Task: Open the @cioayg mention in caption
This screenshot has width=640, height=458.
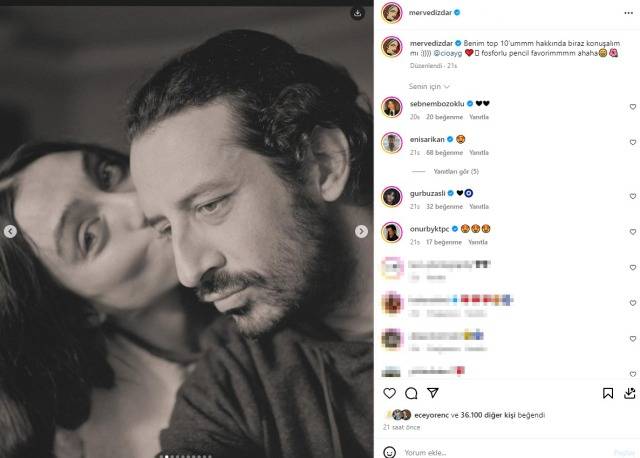Action: tap(447, 53)
